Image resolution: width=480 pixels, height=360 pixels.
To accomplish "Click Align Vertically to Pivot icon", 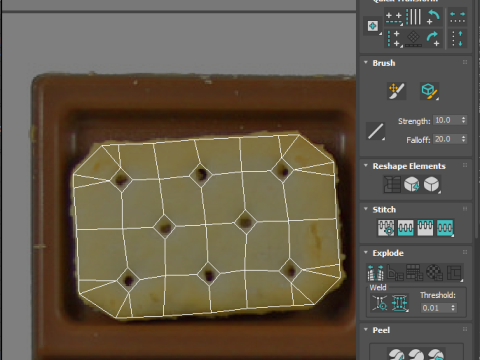I will (394, 39).
